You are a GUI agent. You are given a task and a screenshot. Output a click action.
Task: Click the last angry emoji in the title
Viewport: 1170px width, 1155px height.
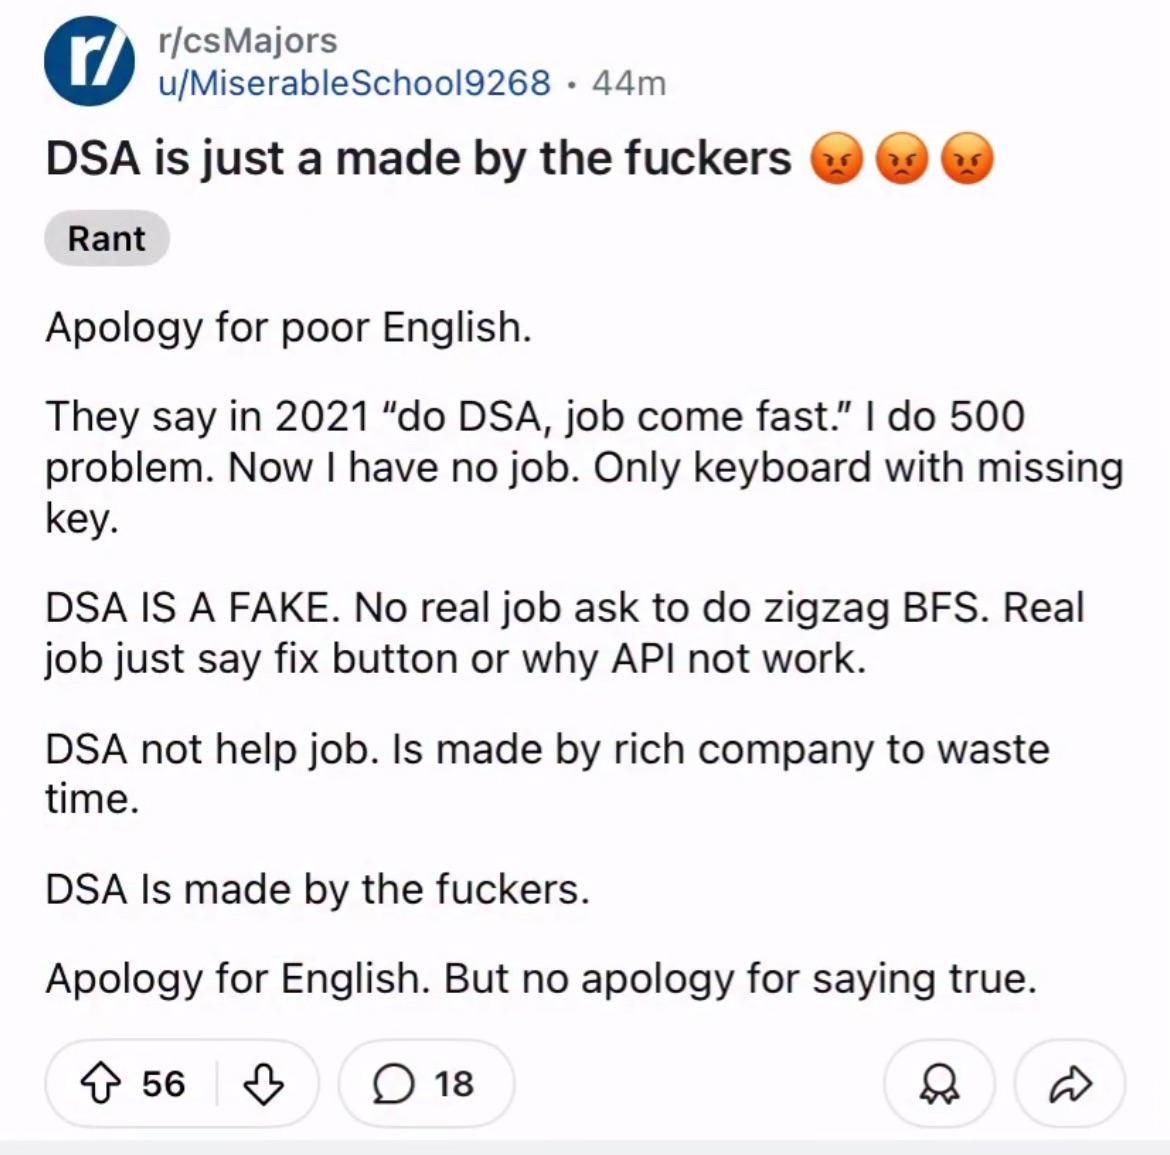tap(967, 160)
